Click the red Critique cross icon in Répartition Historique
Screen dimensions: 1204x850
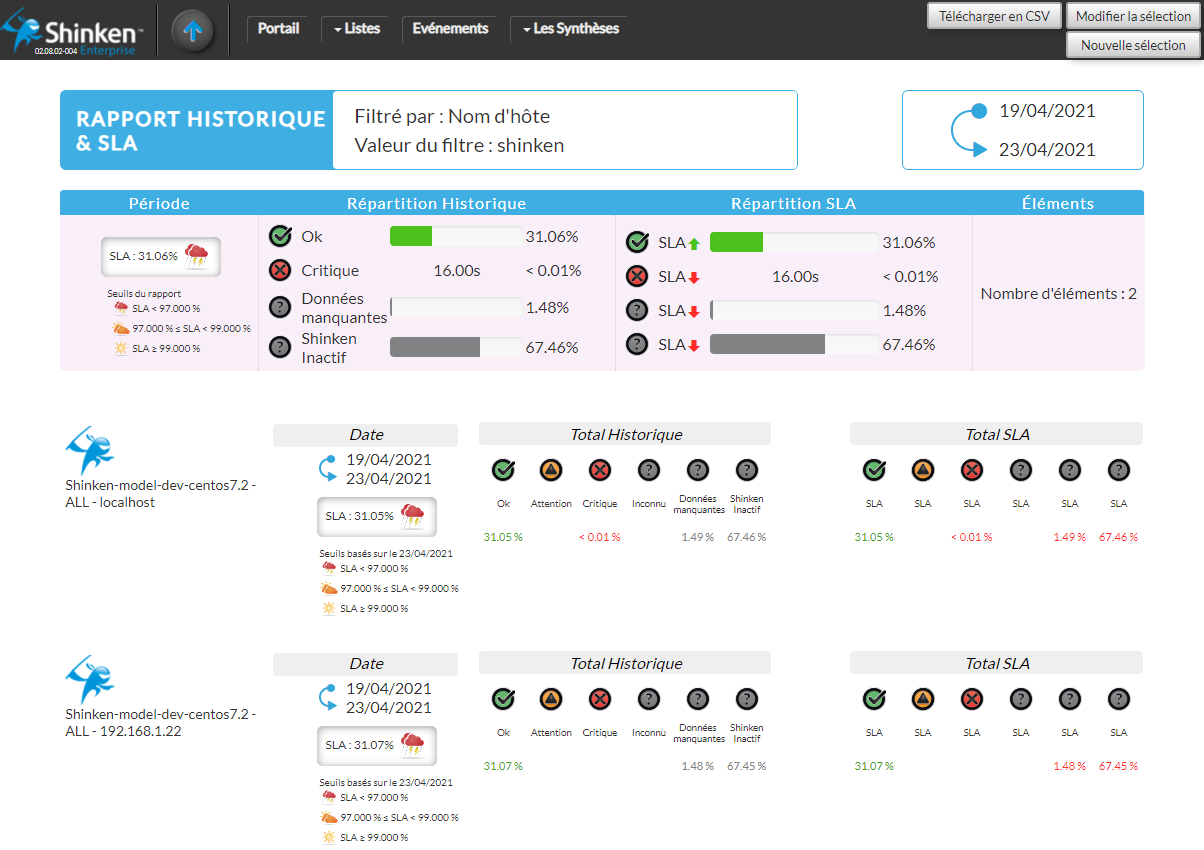coord(280,271)
